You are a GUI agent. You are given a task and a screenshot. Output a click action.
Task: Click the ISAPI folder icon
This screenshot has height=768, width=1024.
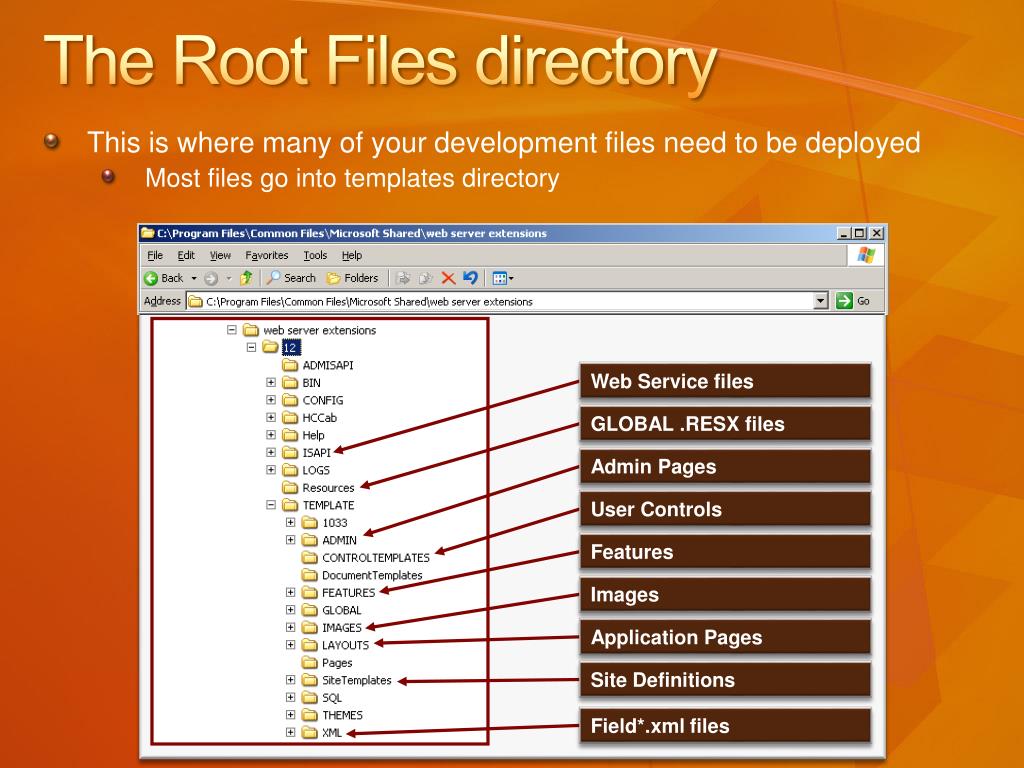click(290, 452)
